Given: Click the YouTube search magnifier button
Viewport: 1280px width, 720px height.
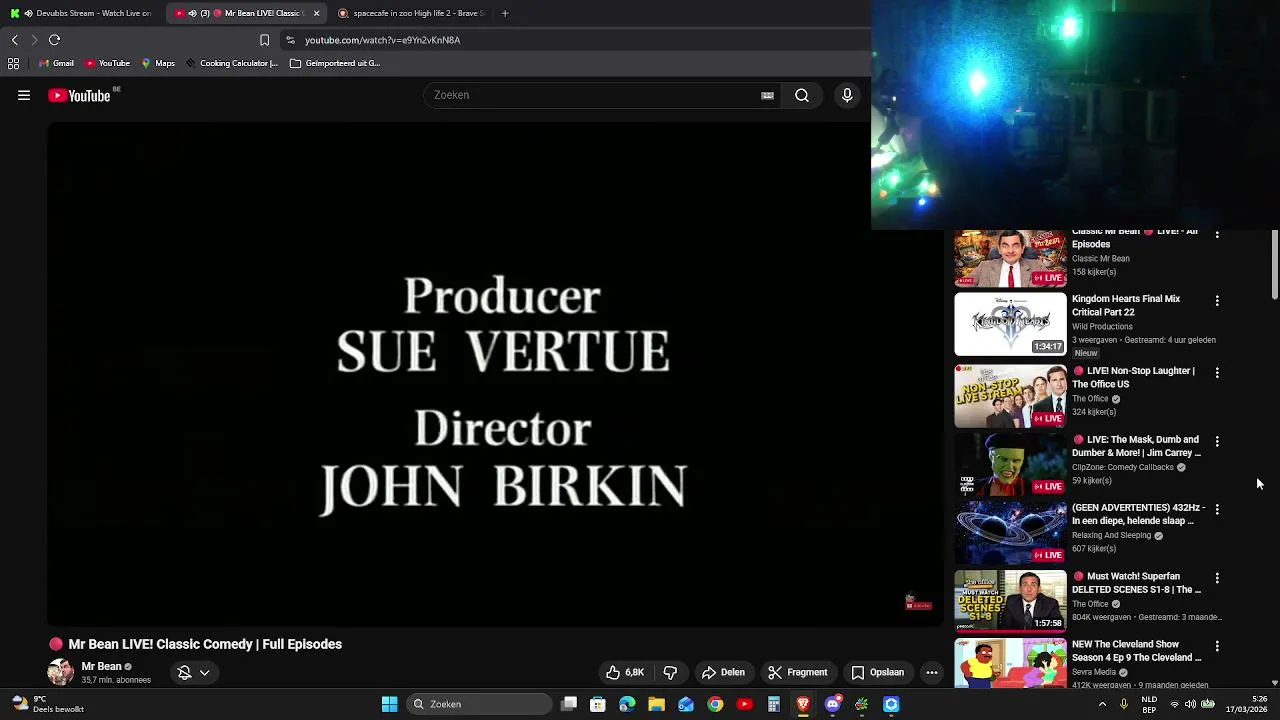Looking at the screenshot, I should pyautogui.click(x=802, y=95).
